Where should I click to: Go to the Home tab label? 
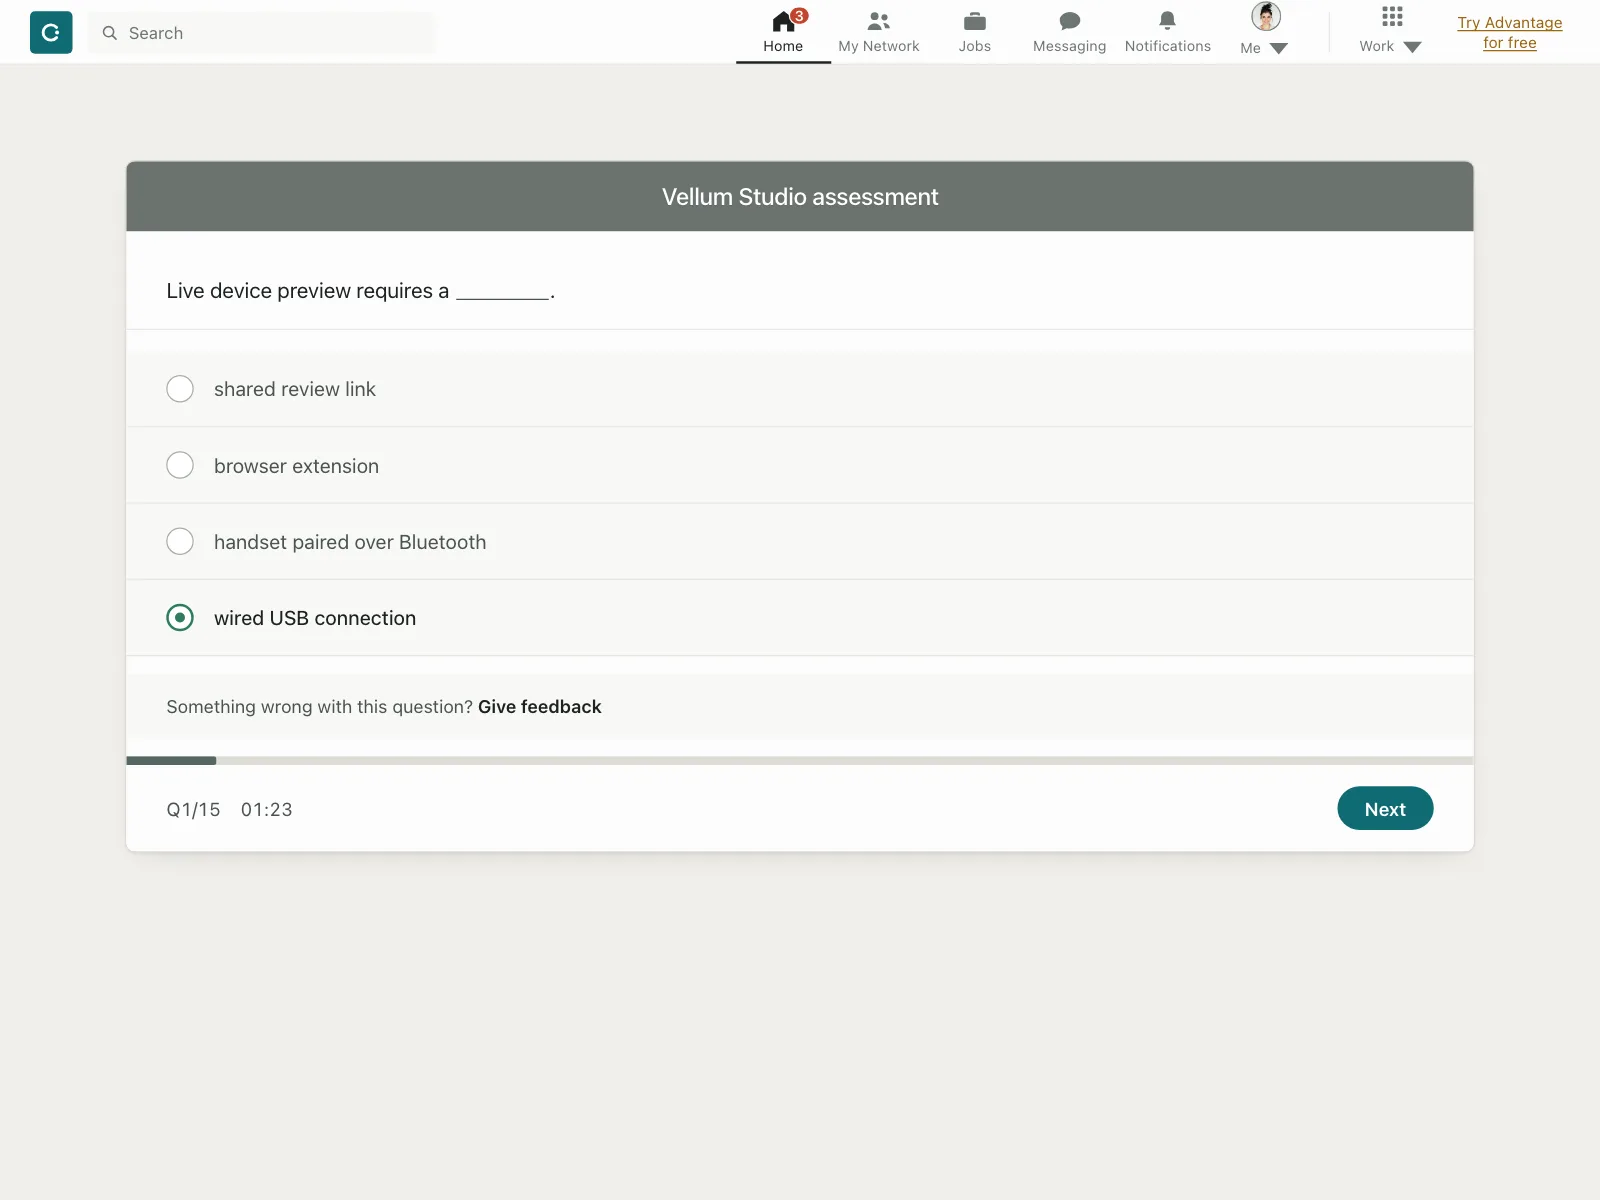(x=783, y=46)
